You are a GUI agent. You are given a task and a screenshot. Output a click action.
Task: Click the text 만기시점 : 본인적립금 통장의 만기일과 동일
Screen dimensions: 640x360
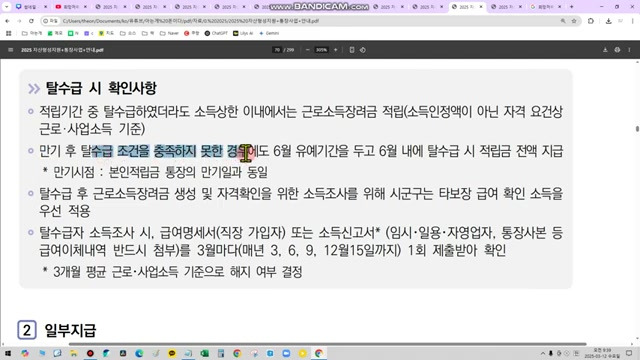pos(160,172)
